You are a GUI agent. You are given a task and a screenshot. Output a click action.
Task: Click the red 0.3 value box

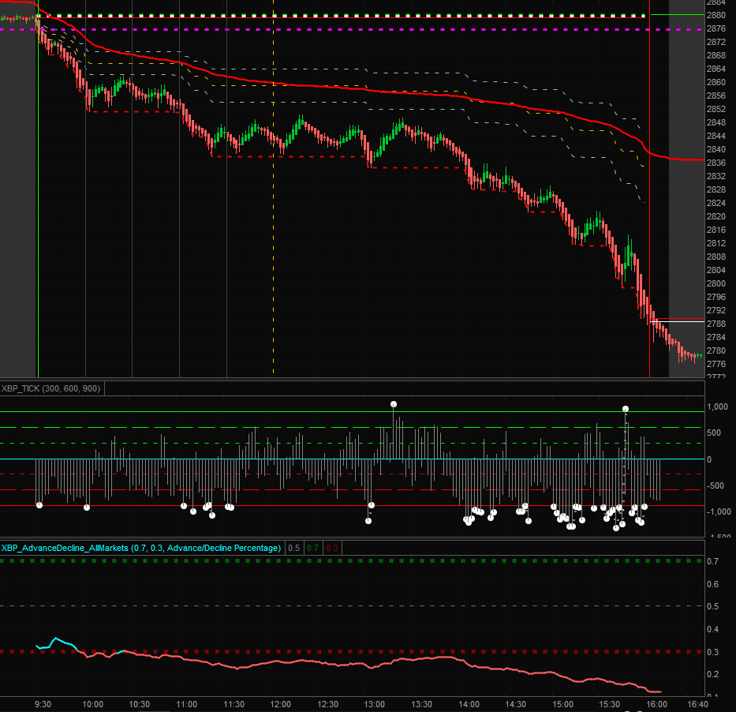click(x=331, y=548)
